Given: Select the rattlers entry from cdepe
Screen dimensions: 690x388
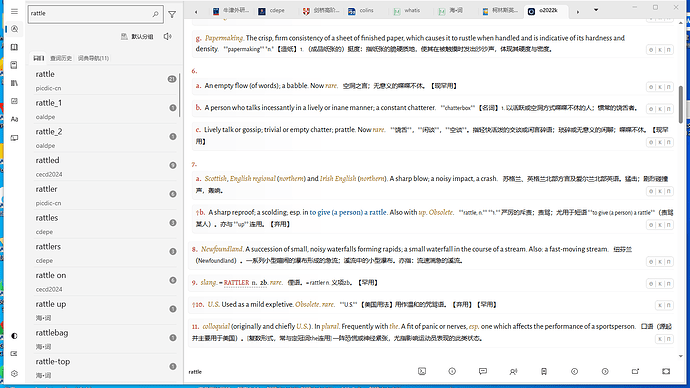Looking at the screenshot, I should tap(106, 253).
